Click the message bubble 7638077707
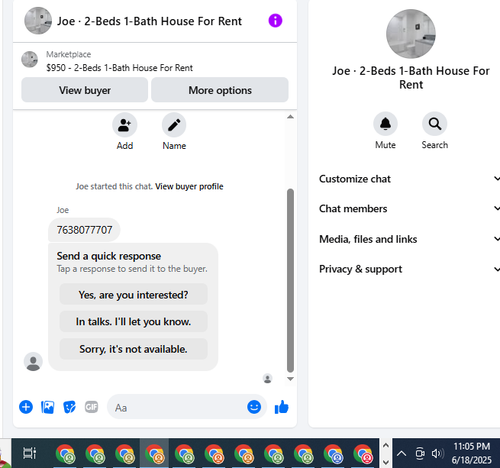500x468 pixels. coord(84,230)
